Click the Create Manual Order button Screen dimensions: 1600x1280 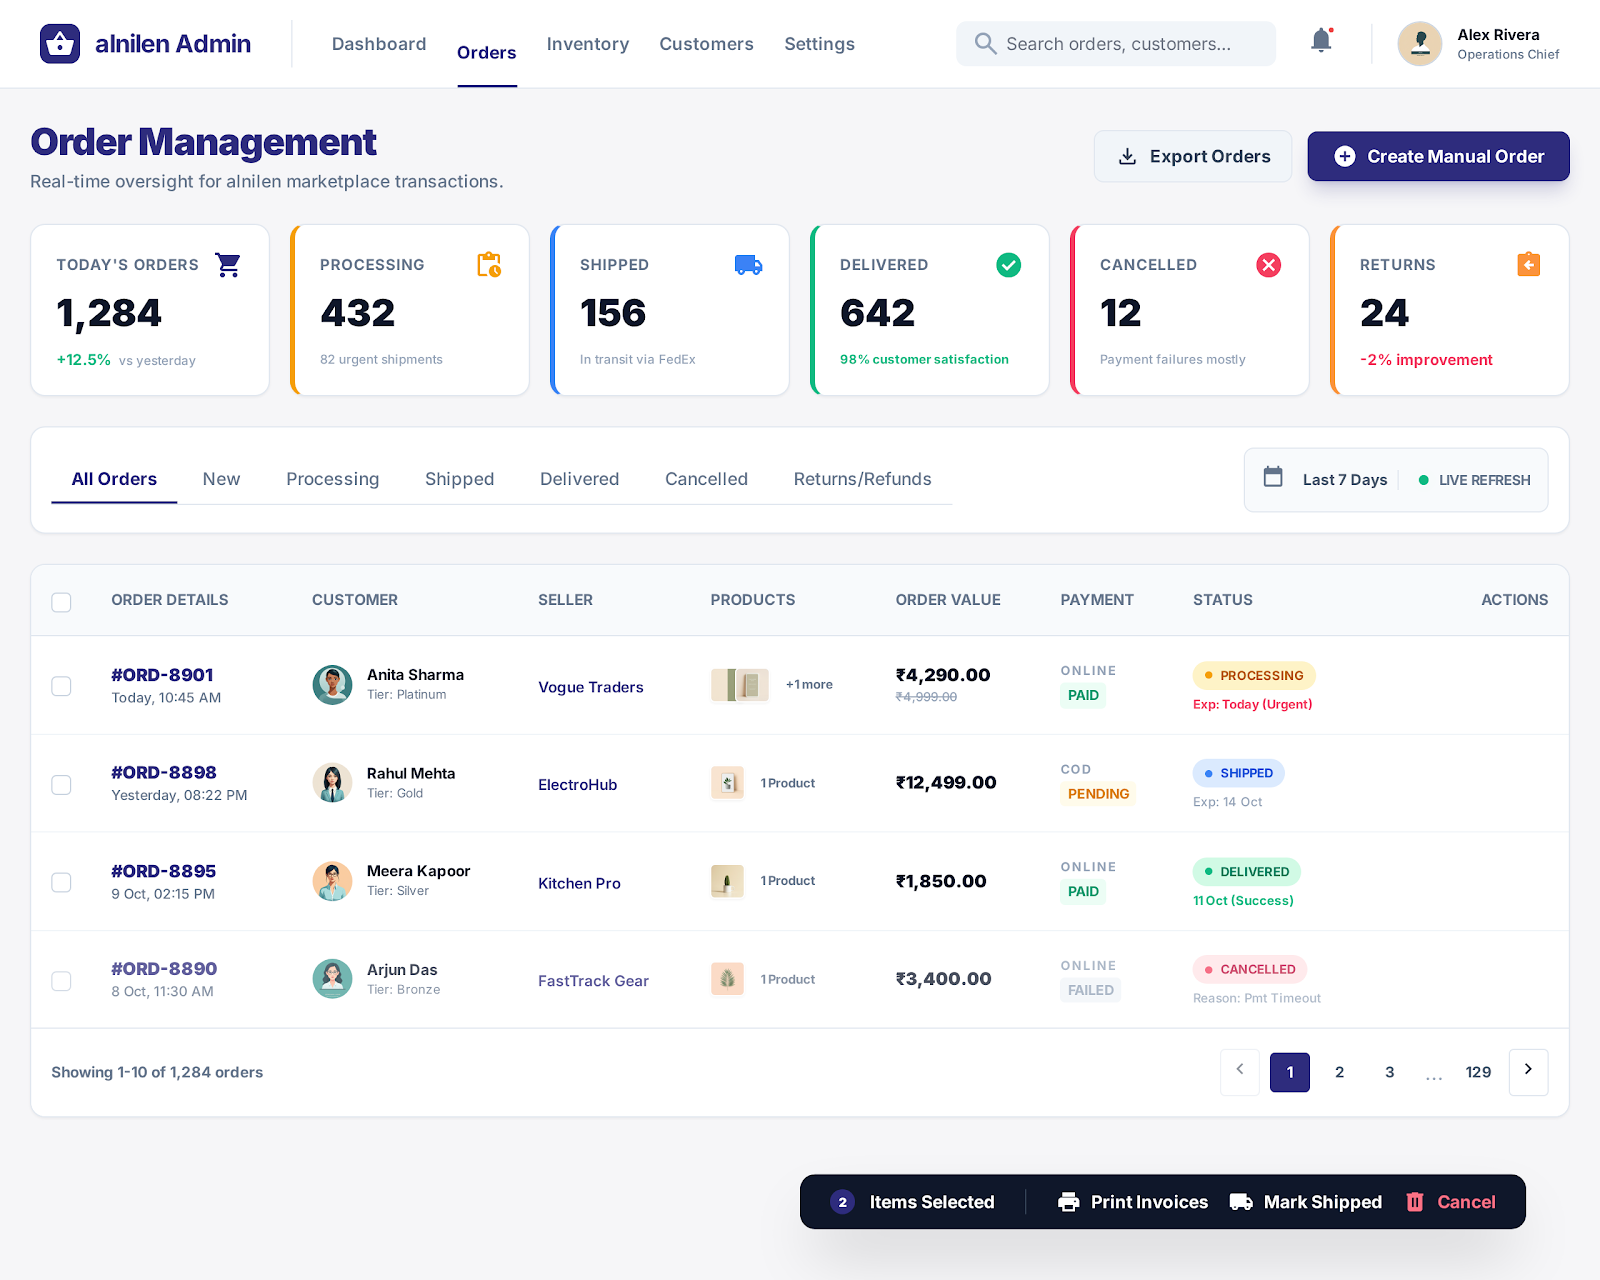click(1438, 156)
